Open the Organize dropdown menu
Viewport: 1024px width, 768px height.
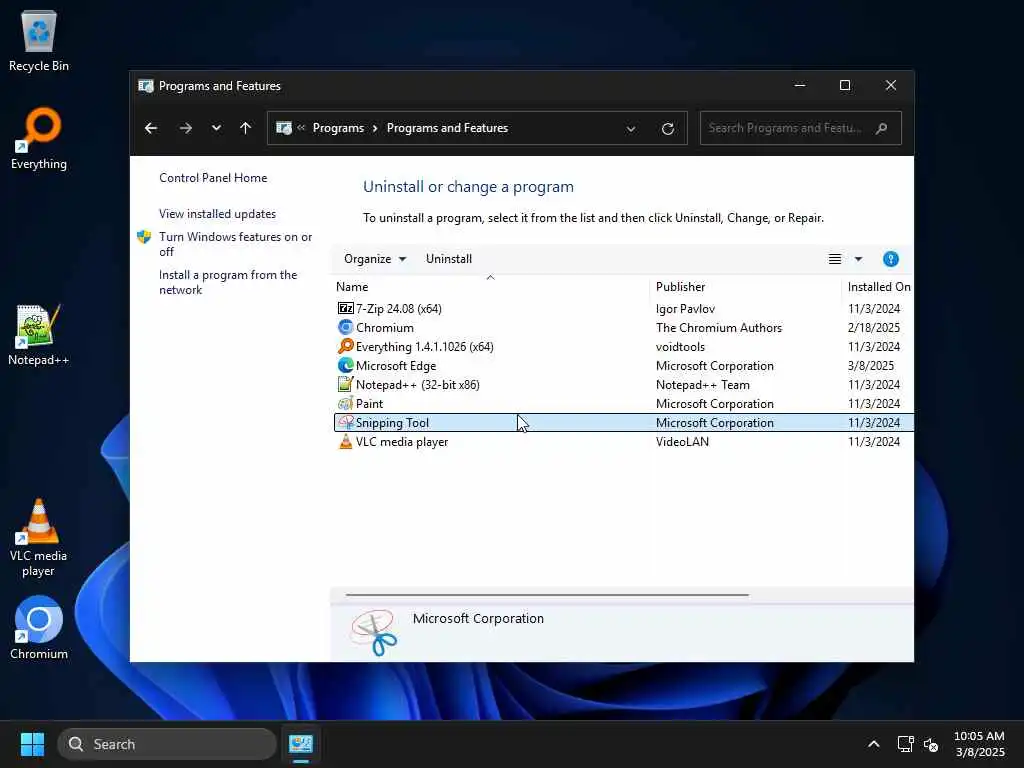point(375,259)
